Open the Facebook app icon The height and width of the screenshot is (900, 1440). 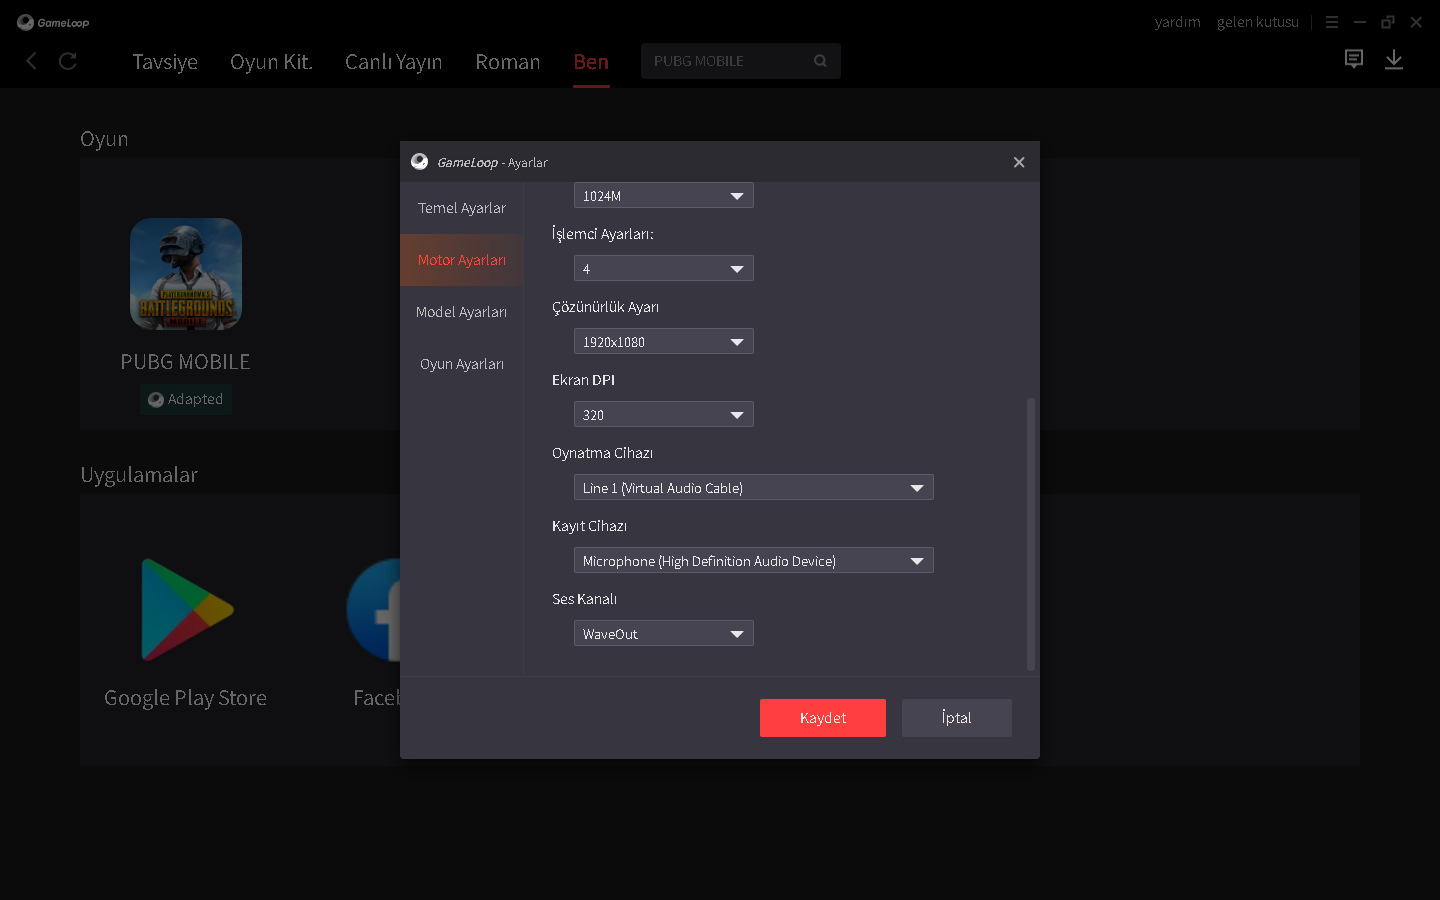[x=373, y=610]
